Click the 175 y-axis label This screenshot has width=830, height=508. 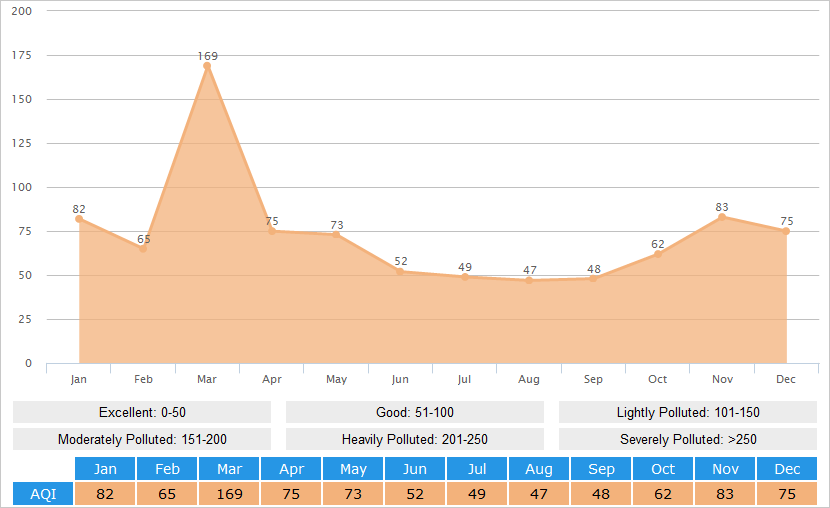click(x=22, y=55)
